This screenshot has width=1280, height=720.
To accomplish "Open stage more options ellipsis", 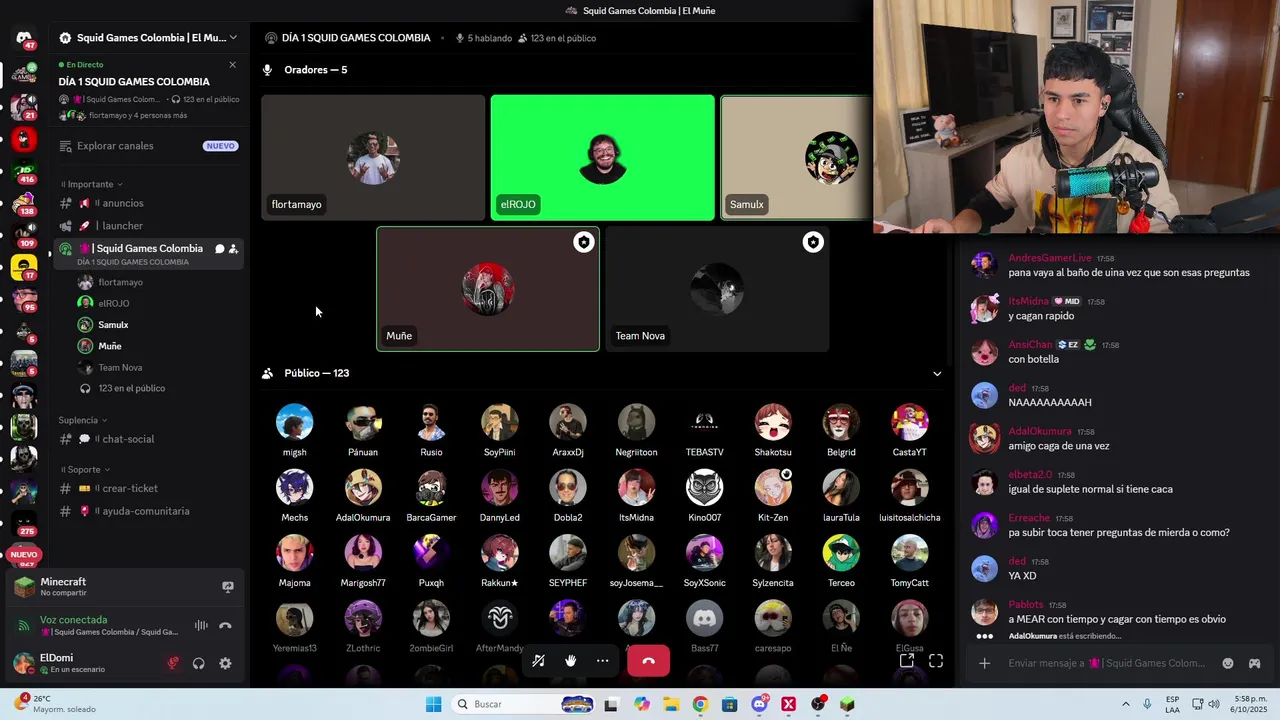I will click(602, 661).
